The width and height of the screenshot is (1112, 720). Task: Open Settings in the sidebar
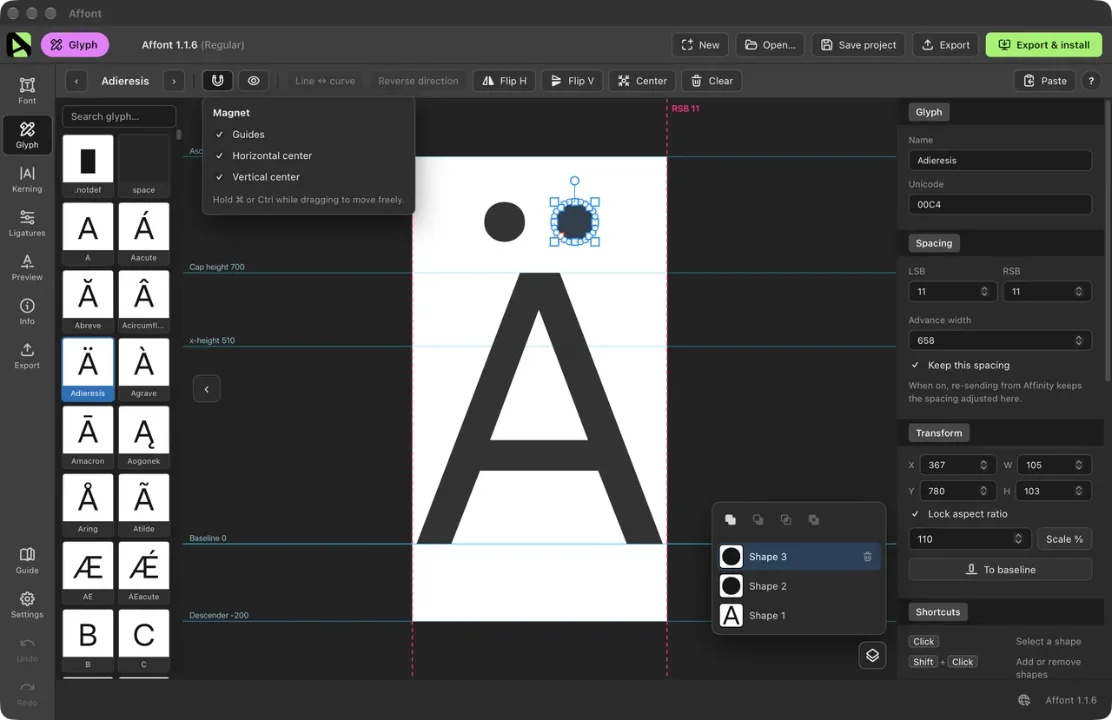[x=27, y=604]
